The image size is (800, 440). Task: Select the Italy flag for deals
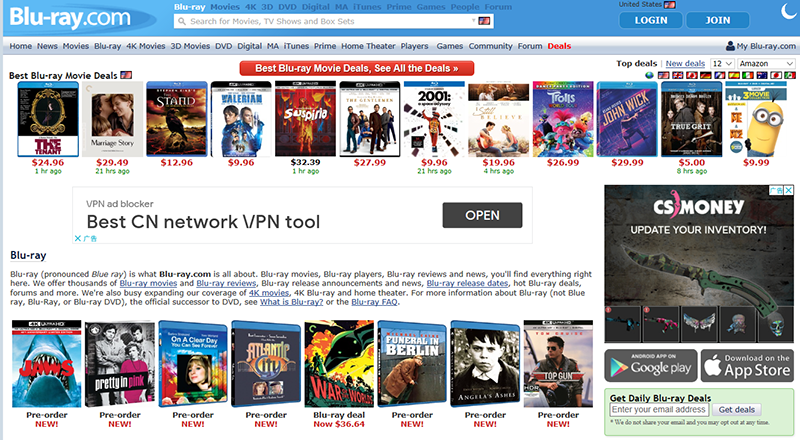click(x=747, y=75)
